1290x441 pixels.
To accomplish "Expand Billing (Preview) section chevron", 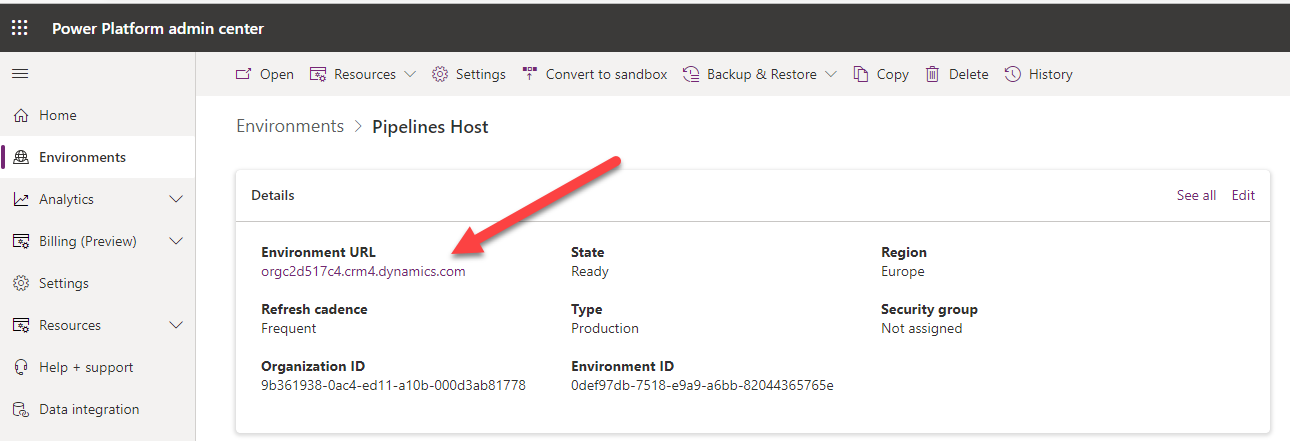I will click(176, 241).
